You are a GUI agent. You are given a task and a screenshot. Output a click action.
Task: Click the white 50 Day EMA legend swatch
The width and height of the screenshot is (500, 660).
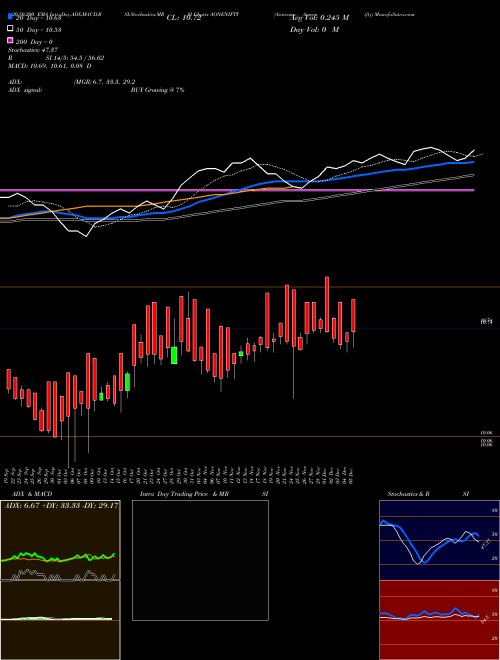pos(10,29)
